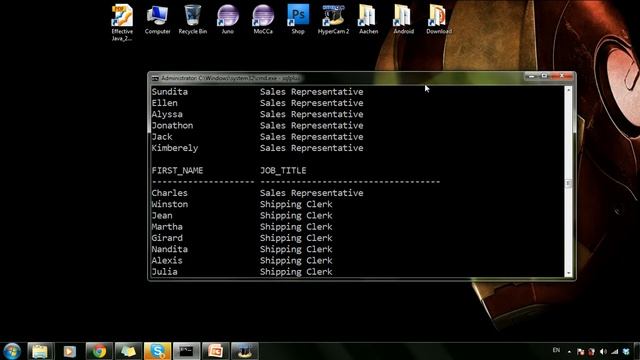Click Shipping Clerk in Winston row
The image size is (640, 360).
(x=296, y=204)
